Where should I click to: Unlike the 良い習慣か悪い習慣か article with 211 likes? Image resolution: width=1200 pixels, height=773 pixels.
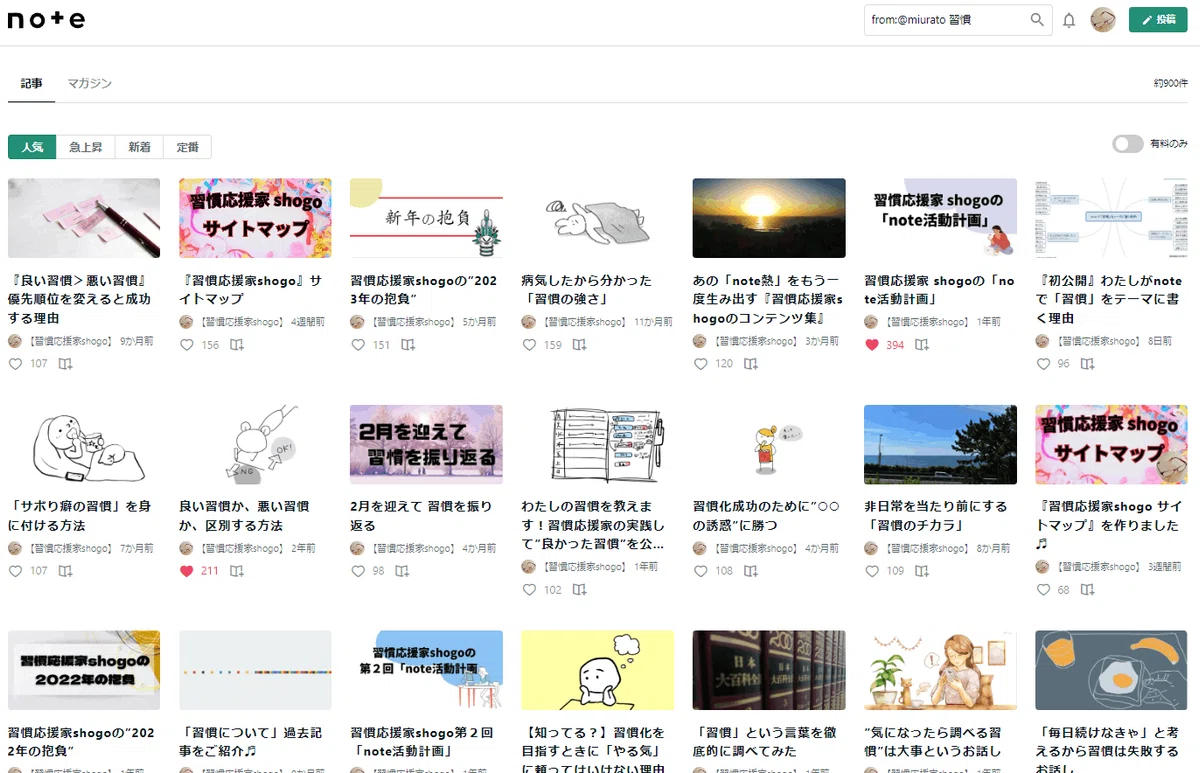[186, 571]
